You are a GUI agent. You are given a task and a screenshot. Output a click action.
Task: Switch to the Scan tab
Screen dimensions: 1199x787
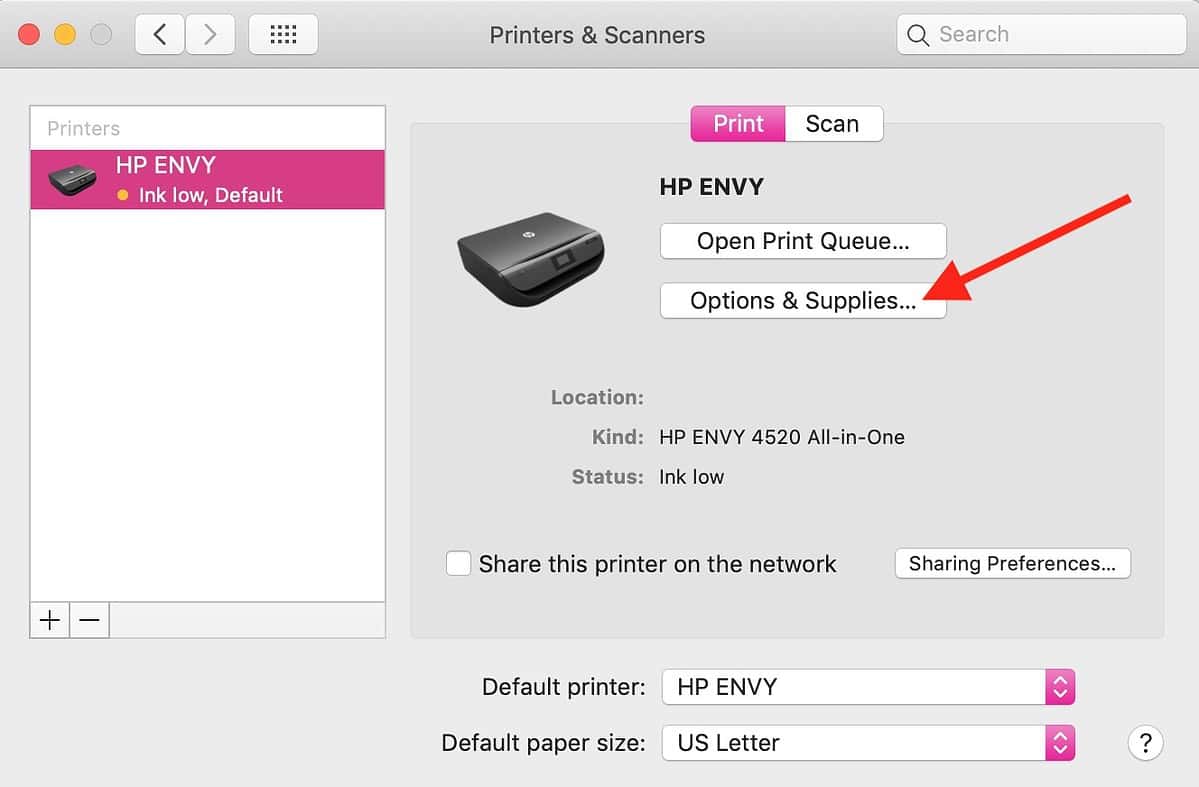click(832, 123)
